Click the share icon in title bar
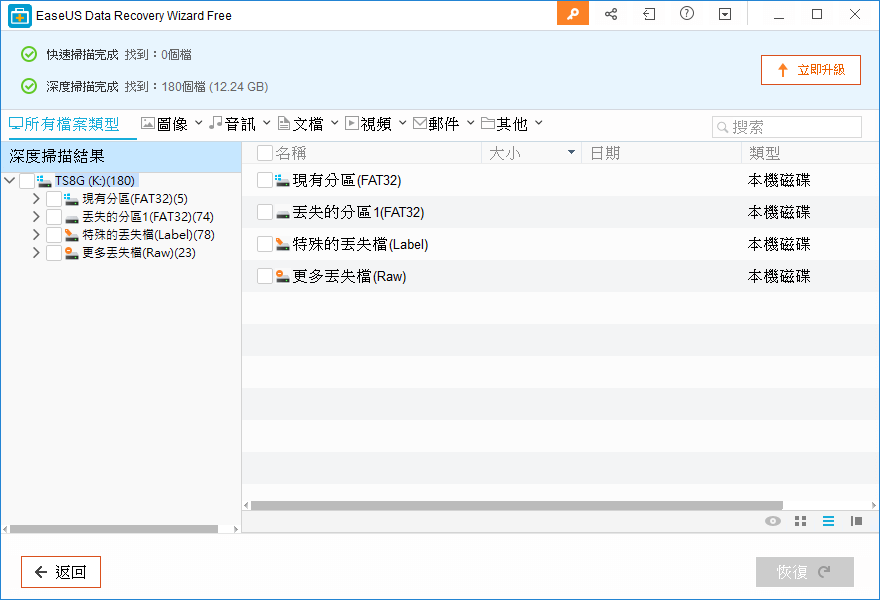The image size is (880, 600). 611,14
